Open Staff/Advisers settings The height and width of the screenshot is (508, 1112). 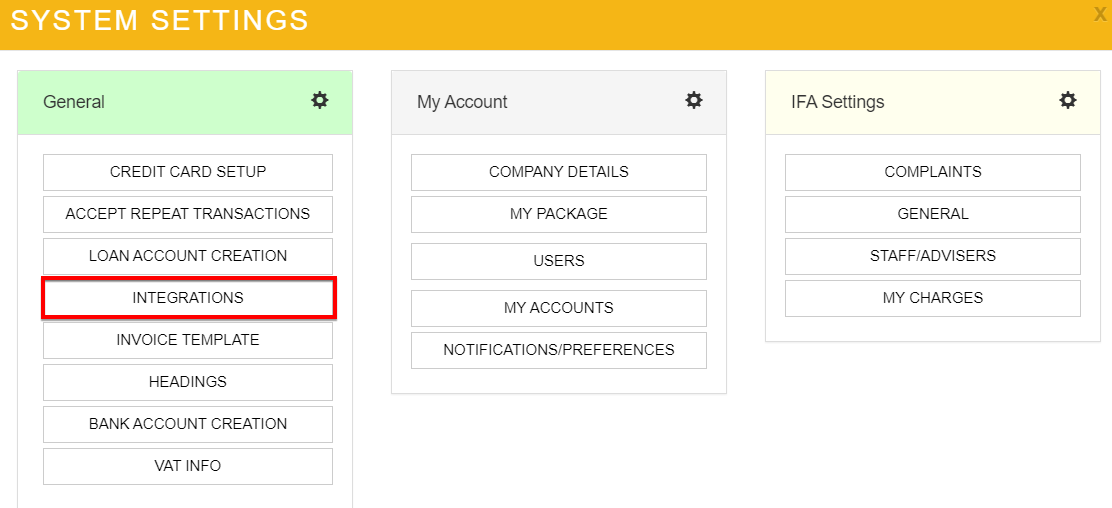[x=933, y=256]
